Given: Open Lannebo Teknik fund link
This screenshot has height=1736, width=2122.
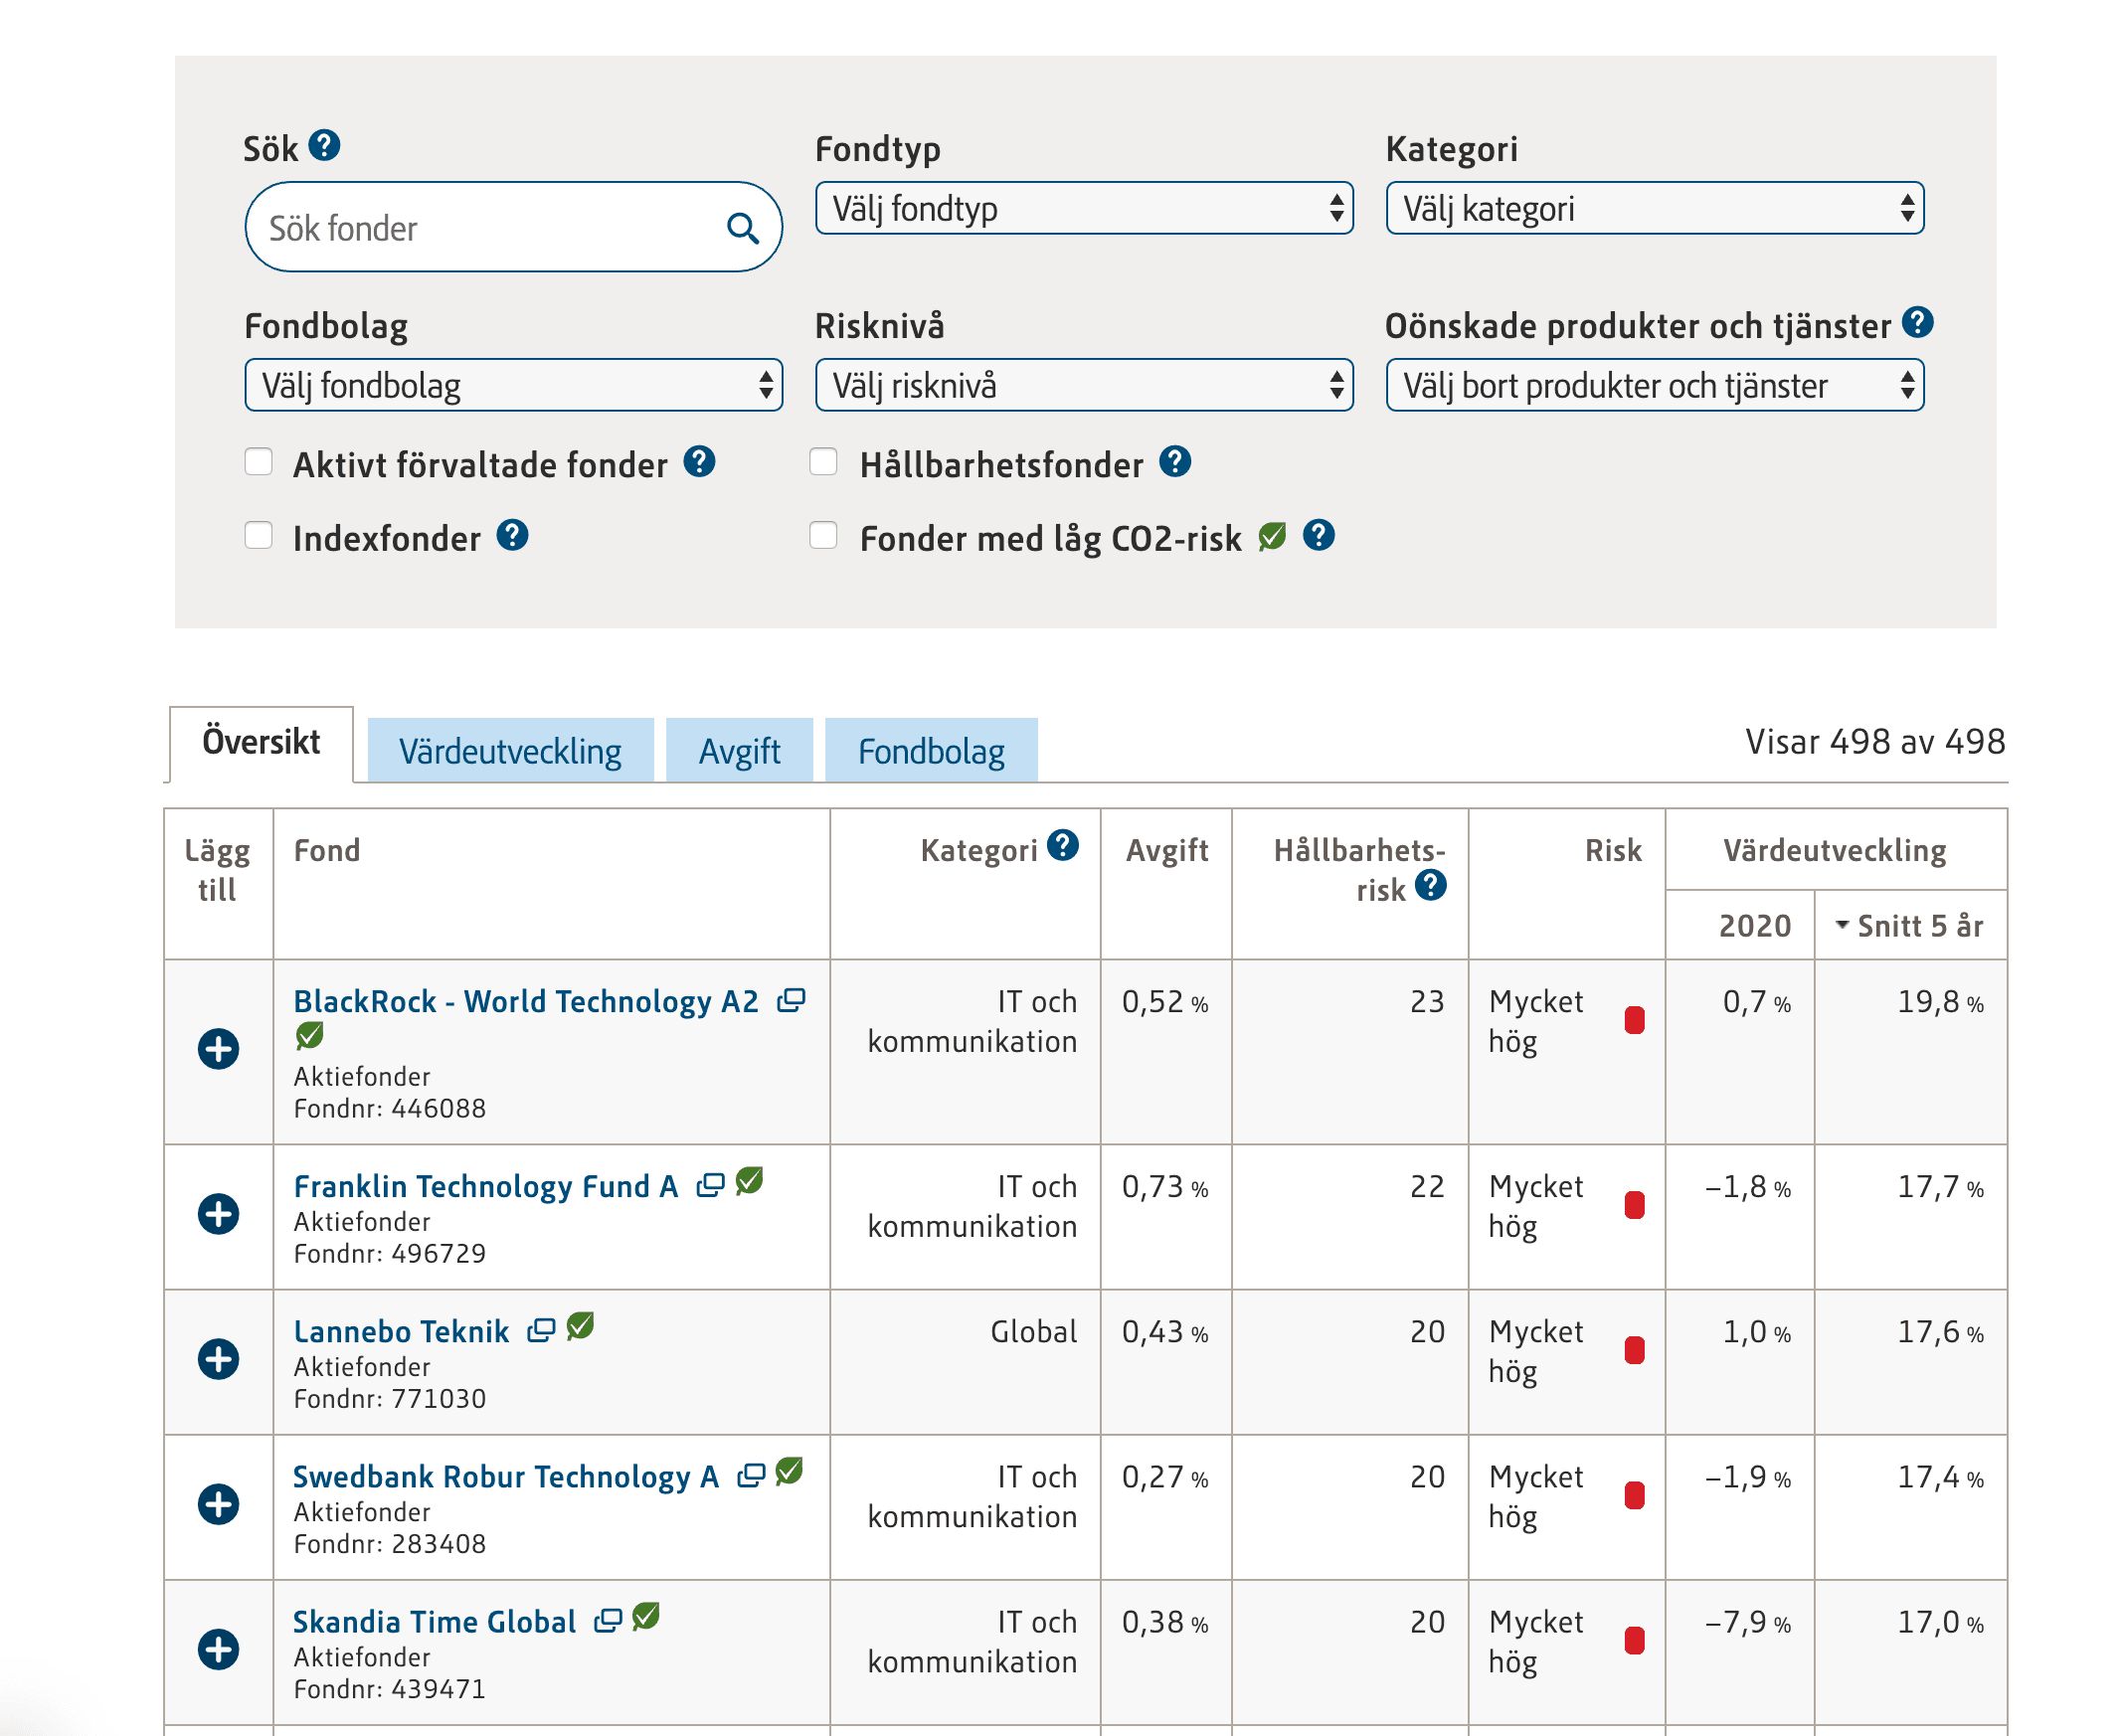Looking at the screenshot, I should coord(401,1331).
